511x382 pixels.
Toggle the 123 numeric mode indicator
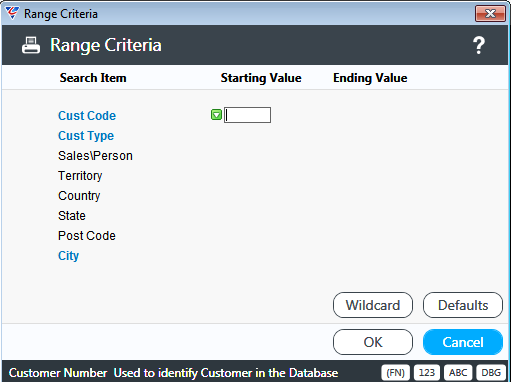[427, 373]
